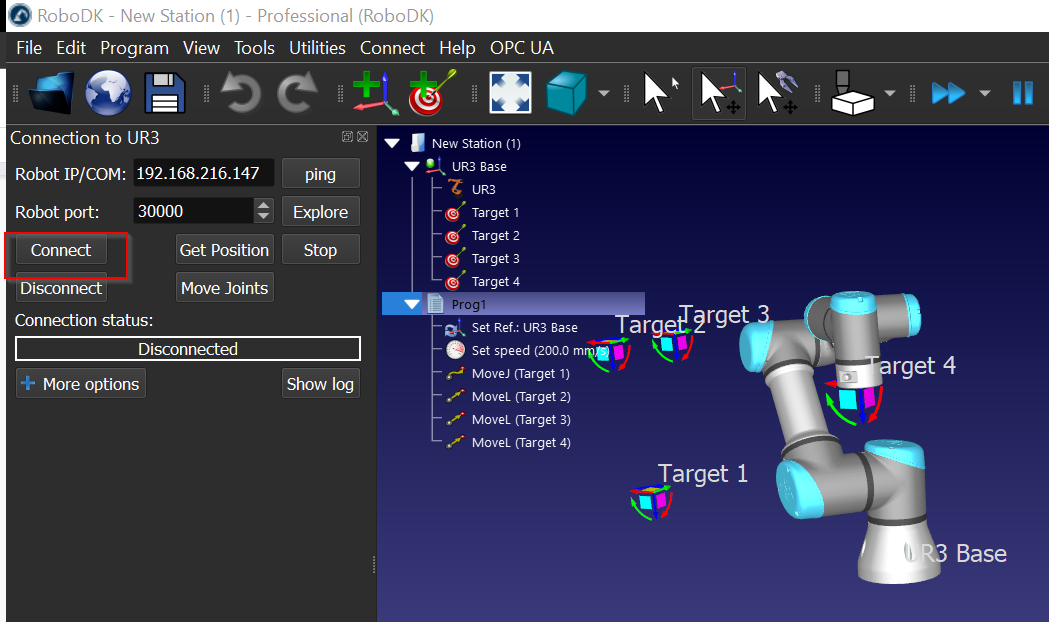Image resolution: width=1049 pixels, height=622 pixels.
Task: Open a station file via folder icon
Action: [52, 93]
